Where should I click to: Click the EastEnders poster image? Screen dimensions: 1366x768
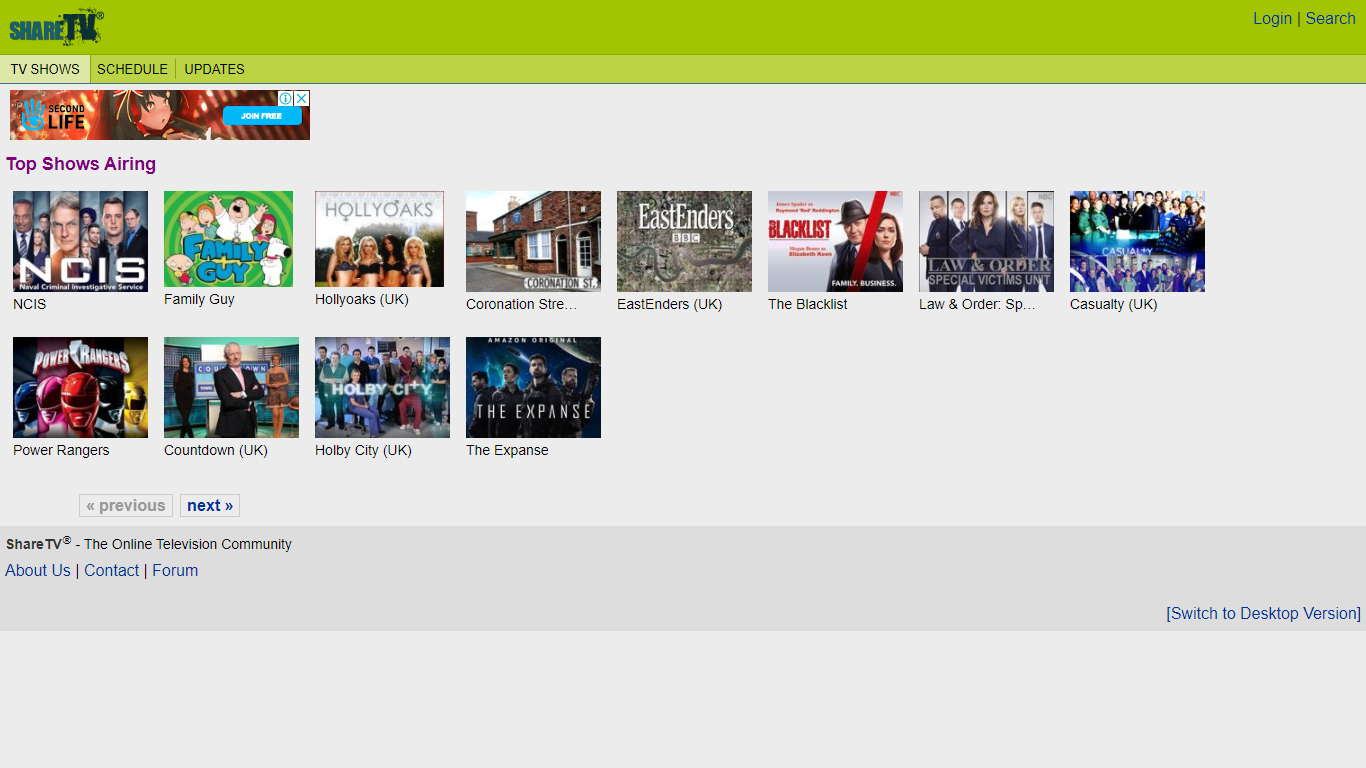pos(684,241)
